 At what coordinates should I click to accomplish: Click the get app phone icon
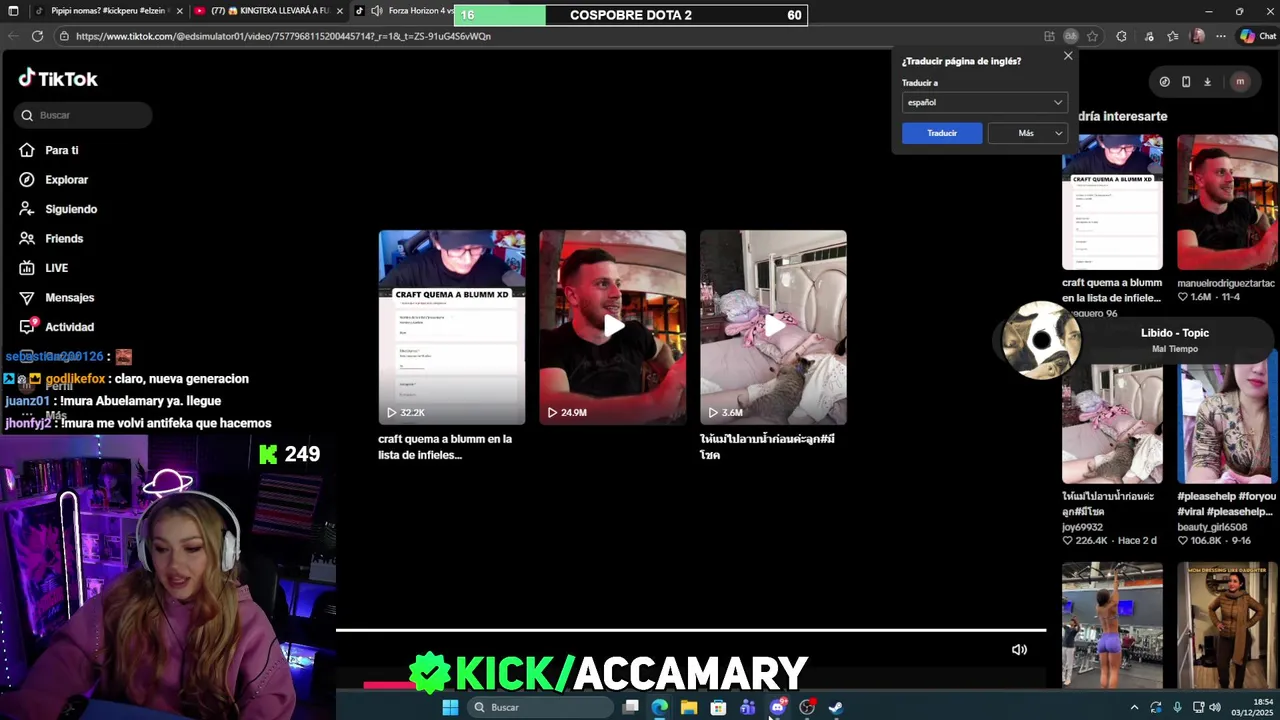tap(1186, 82)
